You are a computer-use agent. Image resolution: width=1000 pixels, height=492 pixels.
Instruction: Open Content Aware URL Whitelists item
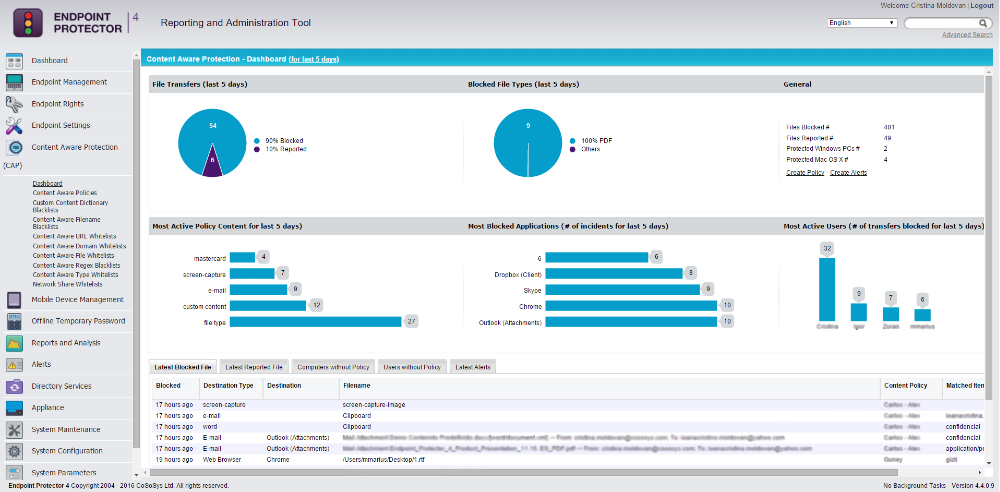coord(75,236)
